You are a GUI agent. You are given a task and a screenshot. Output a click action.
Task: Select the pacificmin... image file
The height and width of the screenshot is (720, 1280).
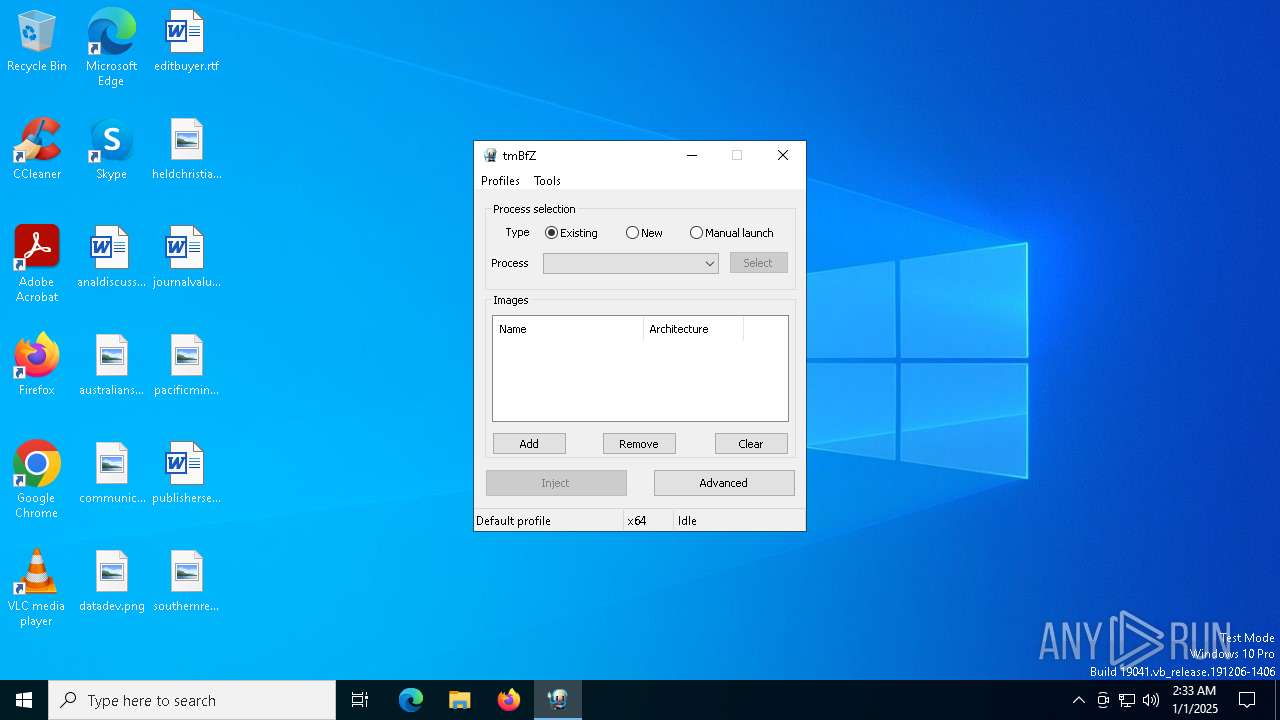coord(186,366)
